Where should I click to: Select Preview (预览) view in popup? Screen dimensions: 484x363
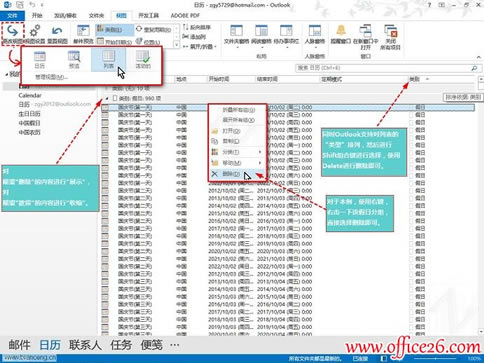tap(74, 60)
